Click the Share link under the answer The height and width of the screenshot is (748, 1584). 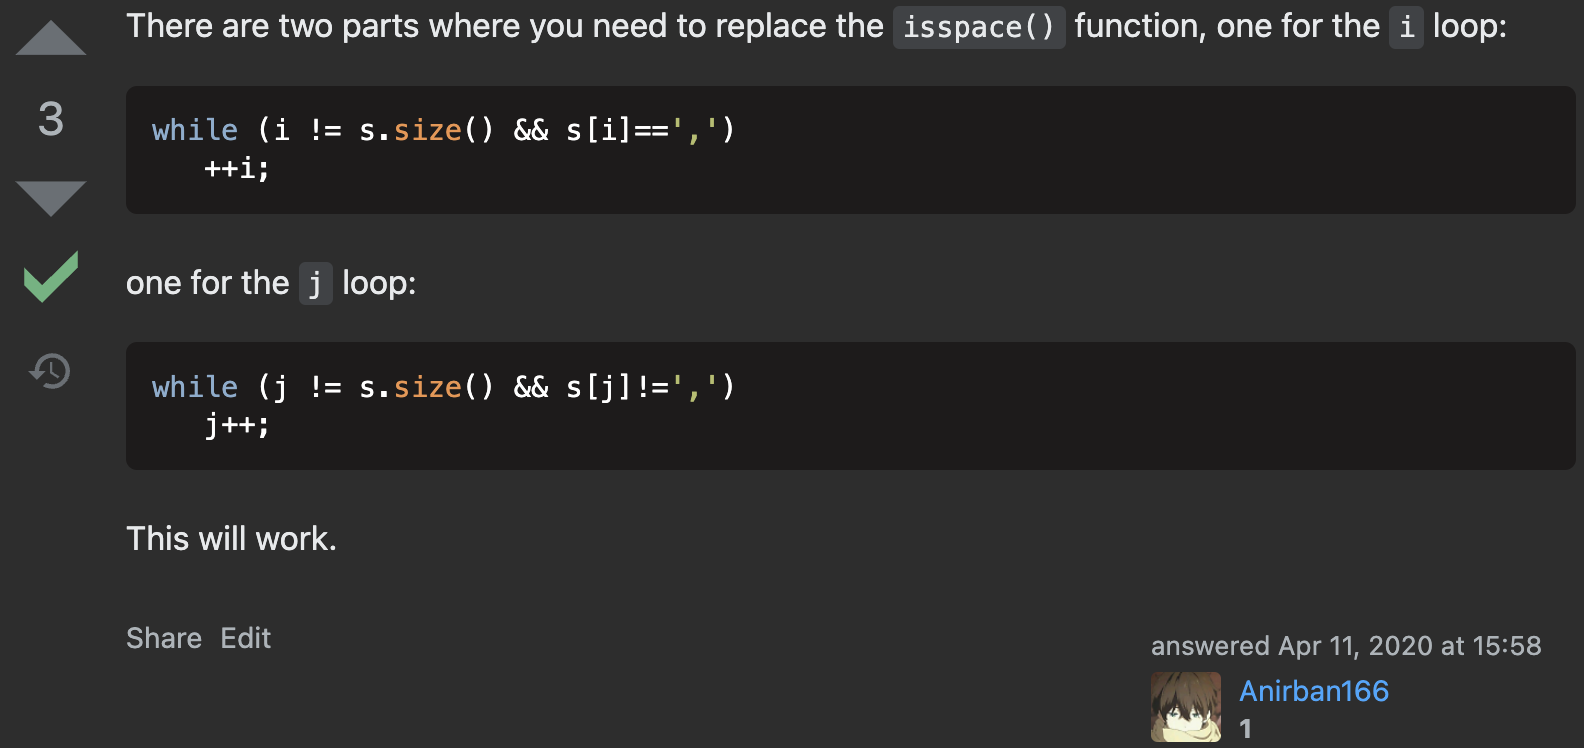tap(164, 638)
